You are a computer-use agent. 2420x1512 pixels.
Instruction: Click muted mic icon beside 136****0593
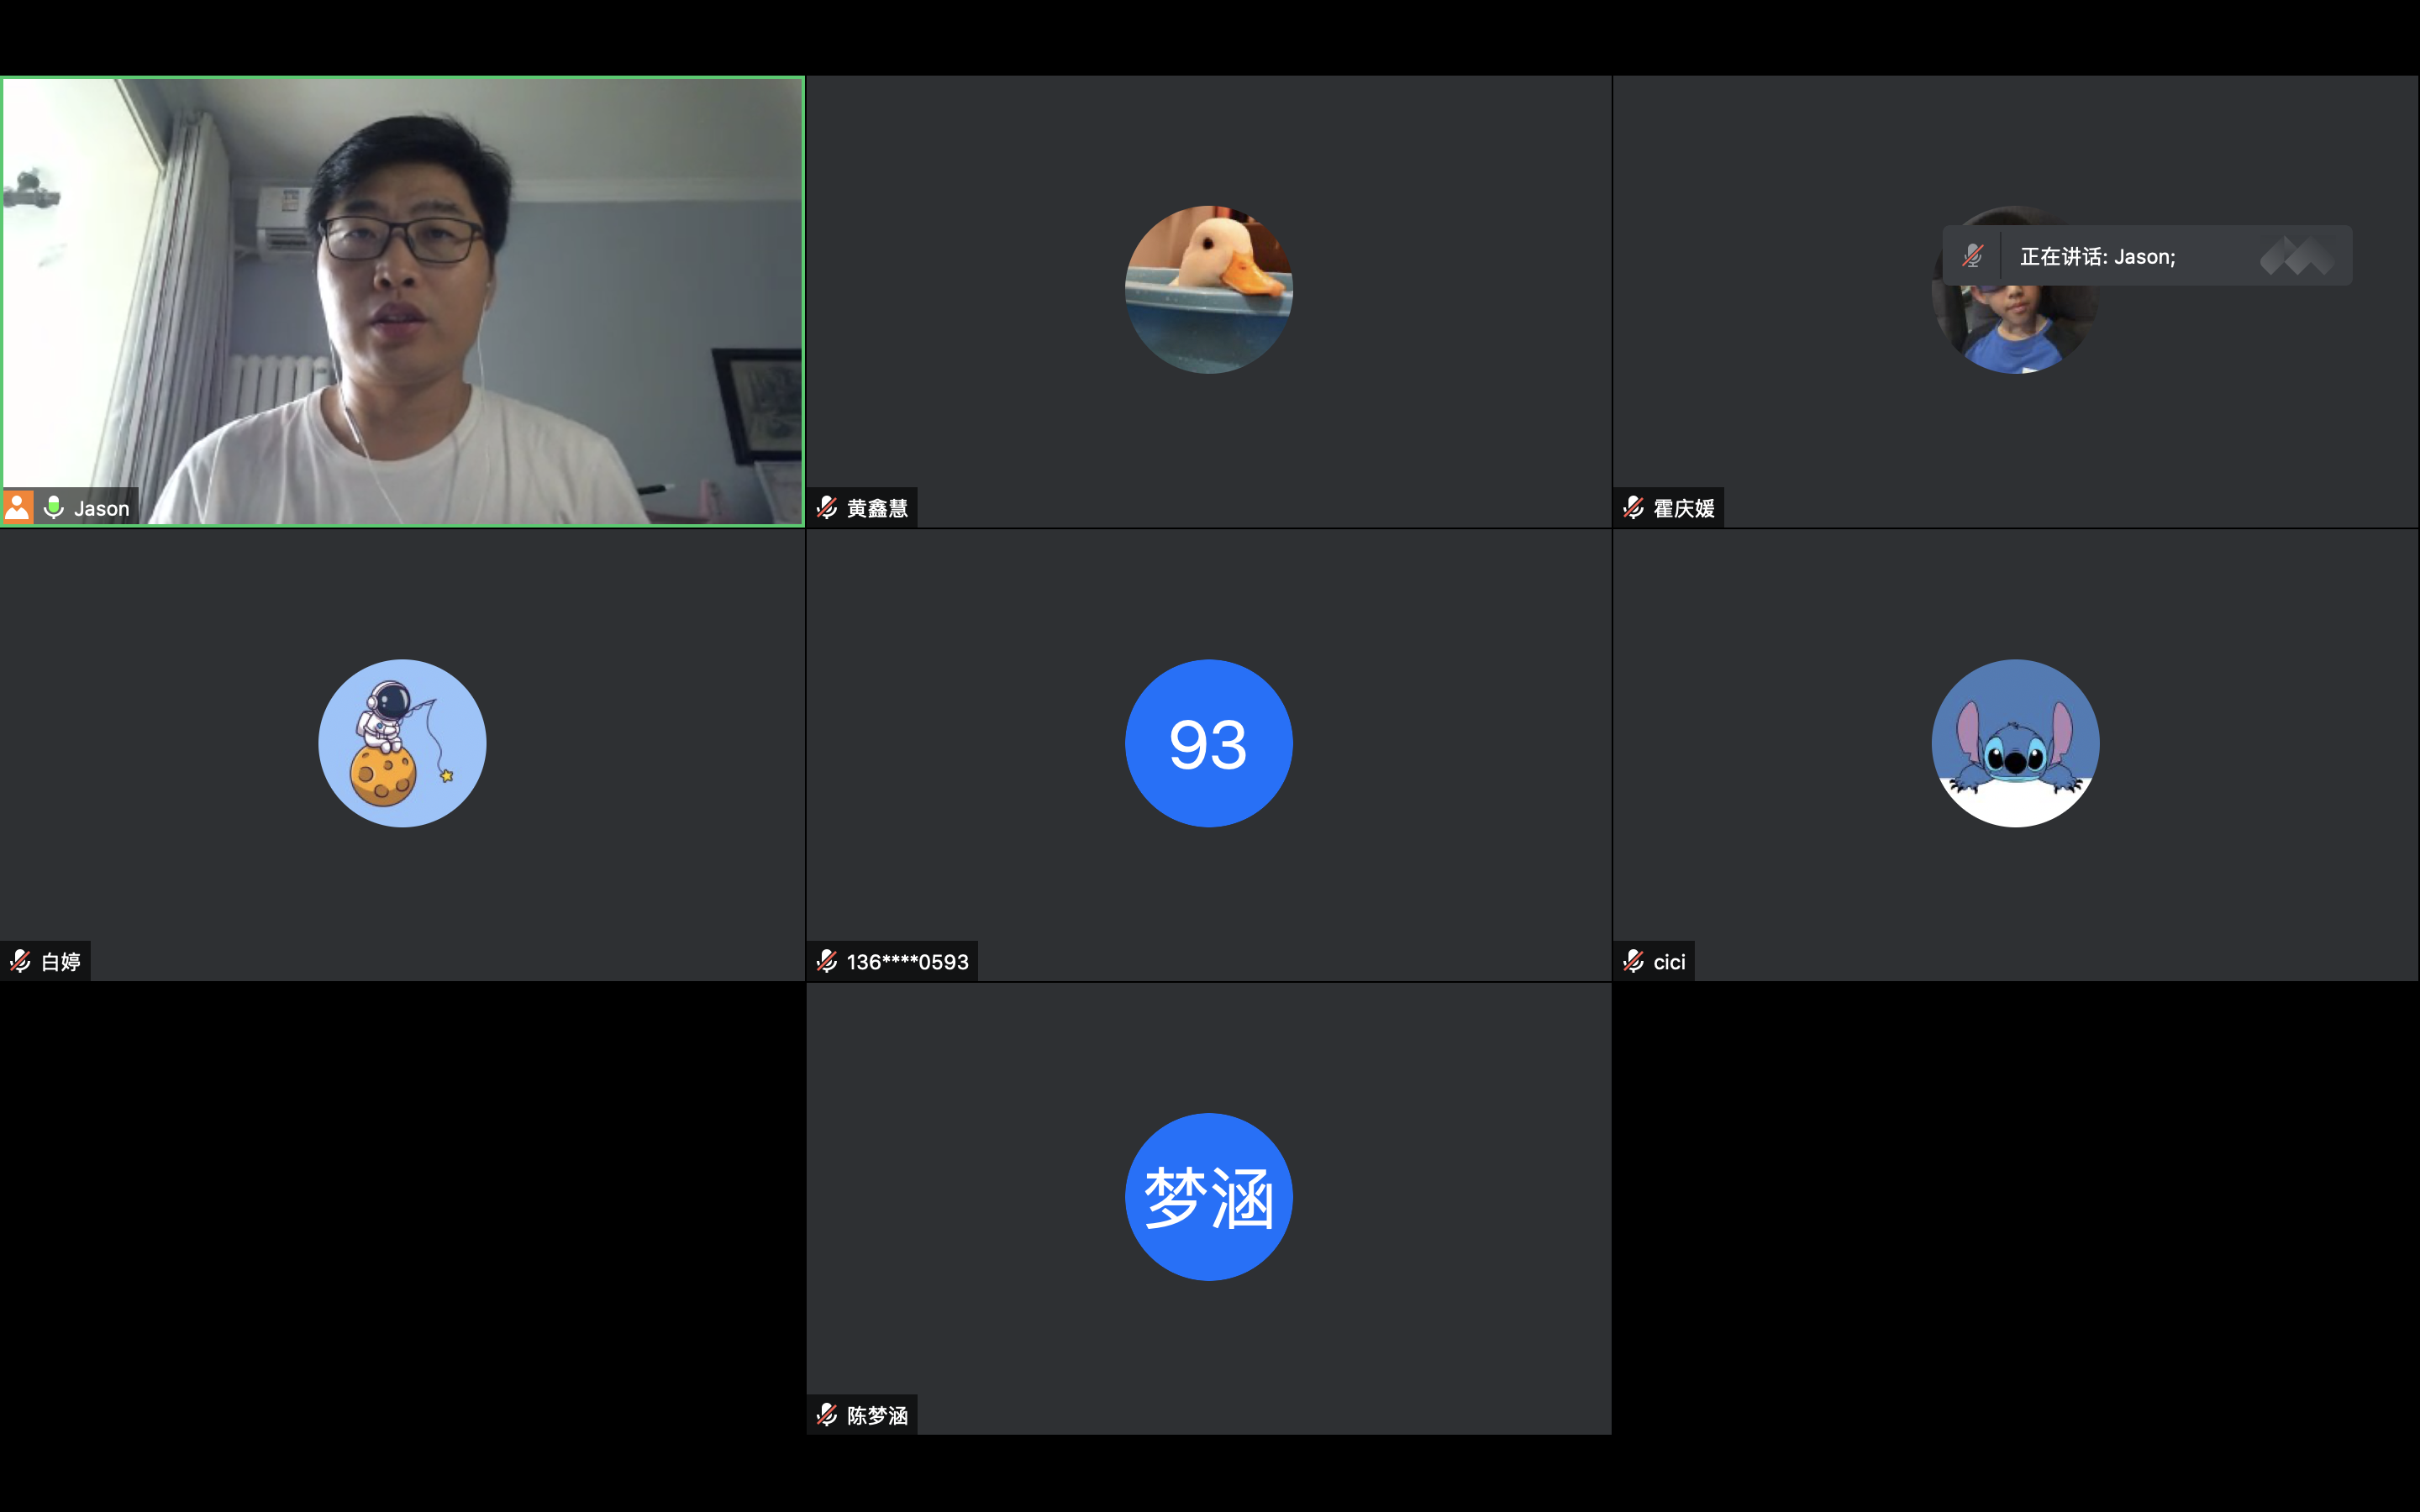[x=827, y=961]
